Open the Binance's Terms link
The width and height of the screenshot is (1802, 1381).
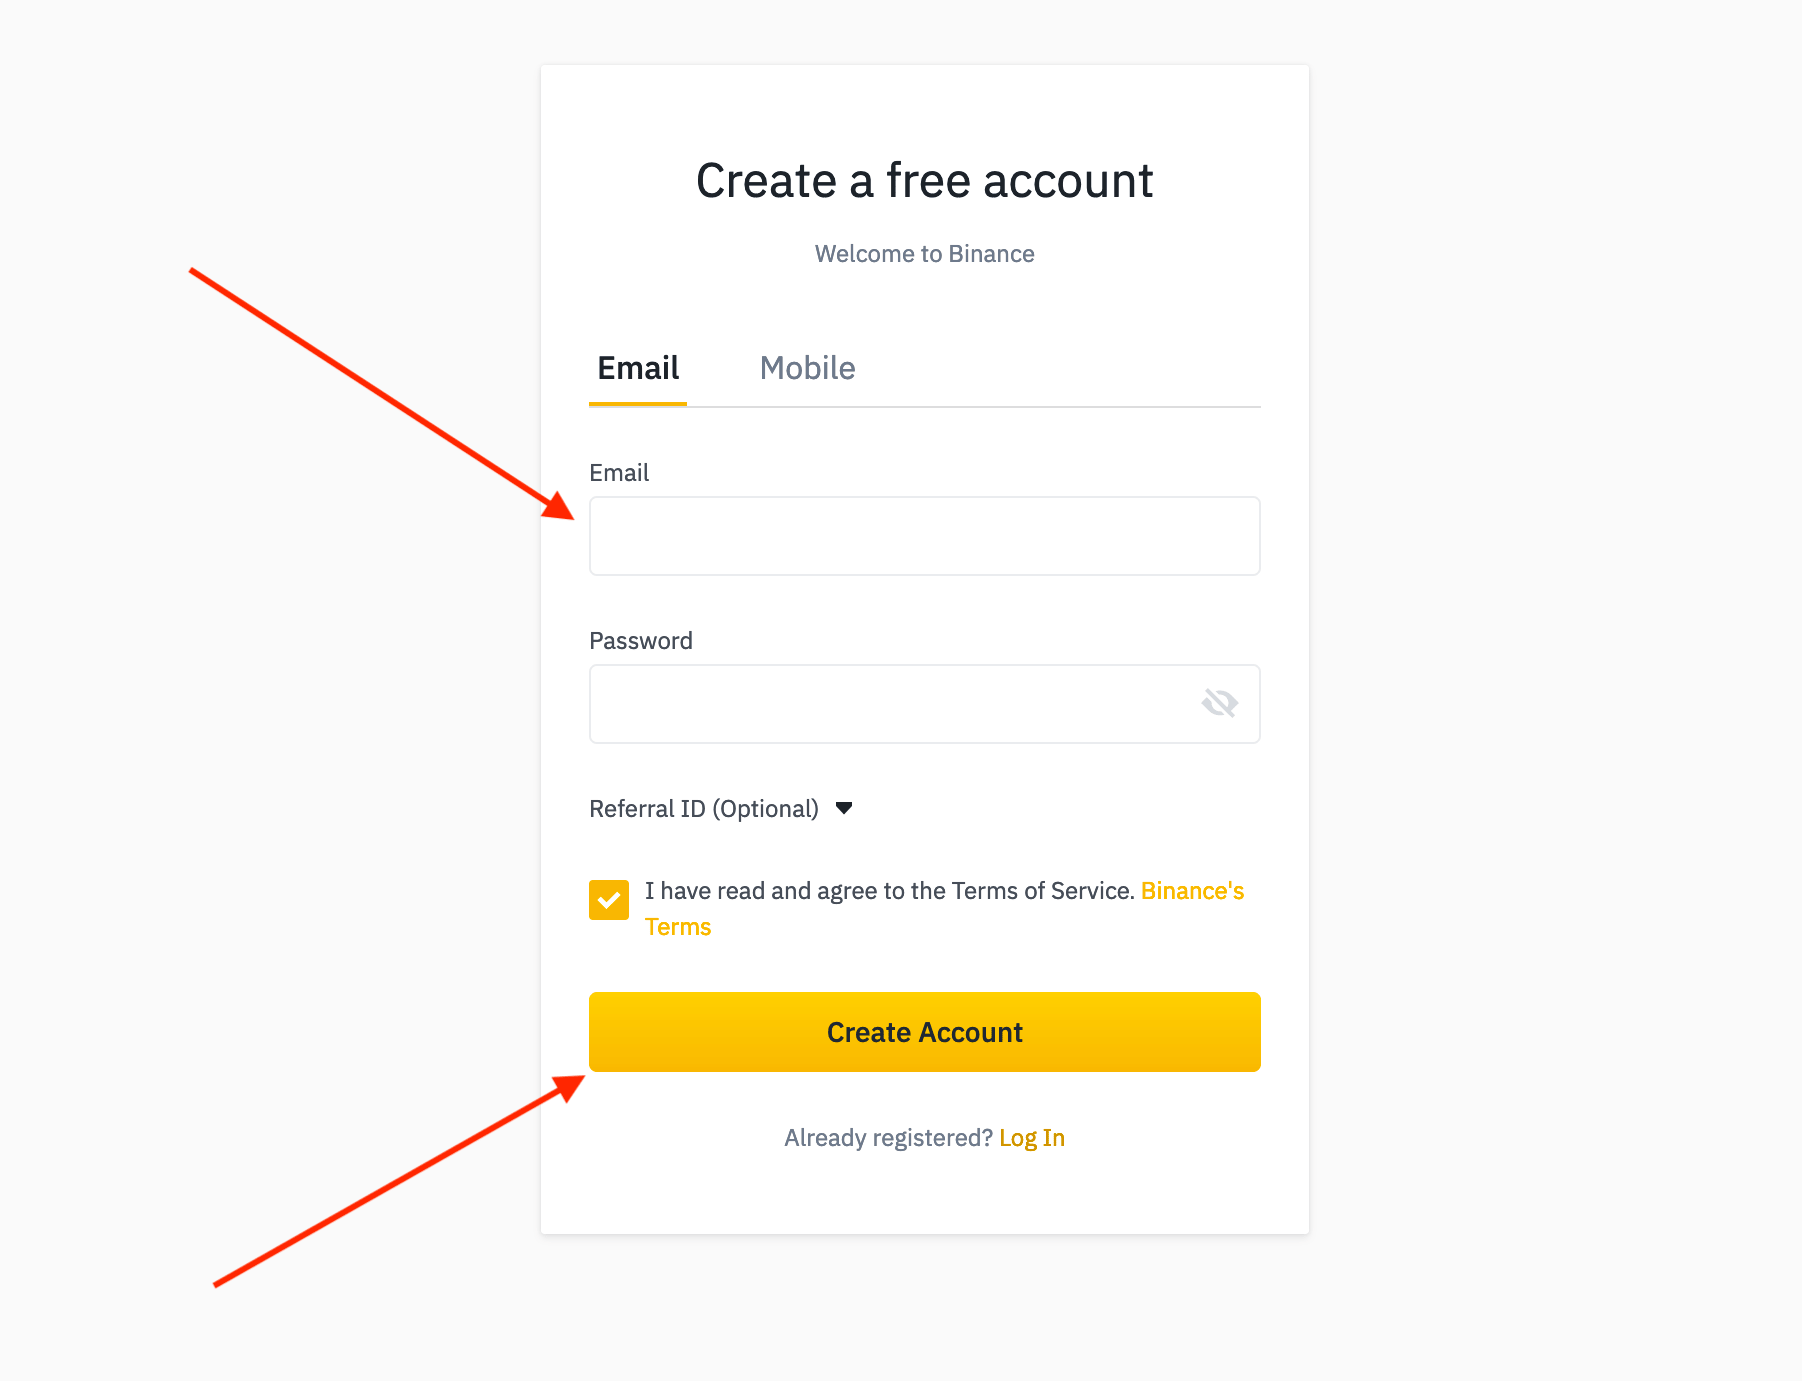point(1192,891)
